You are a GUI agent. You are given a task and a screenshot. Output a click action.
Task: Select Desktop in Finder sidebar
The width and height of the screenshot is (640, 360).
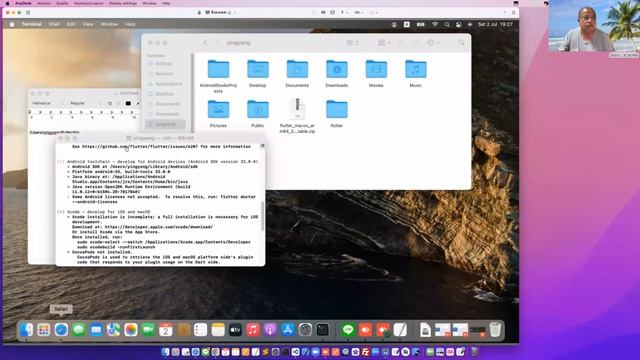164,94
